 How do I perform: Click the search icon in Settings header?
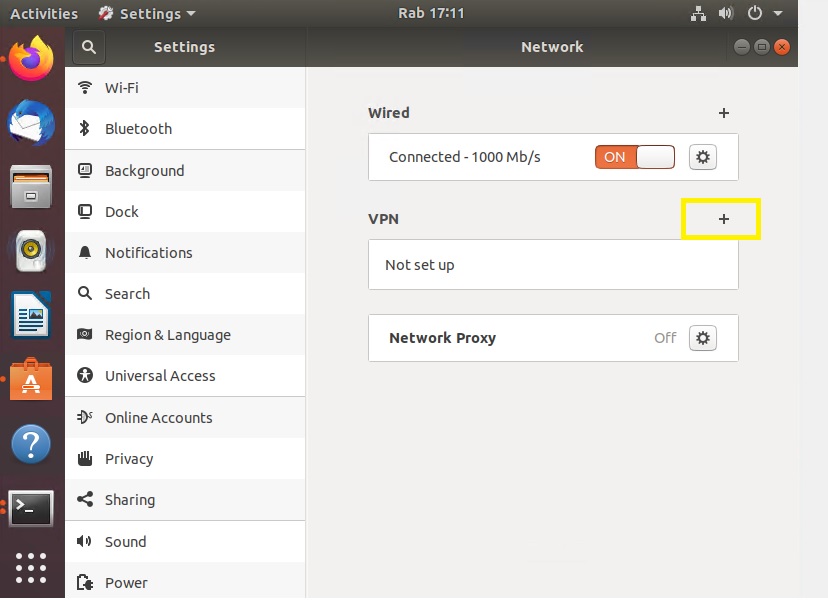tap(89, 47)
